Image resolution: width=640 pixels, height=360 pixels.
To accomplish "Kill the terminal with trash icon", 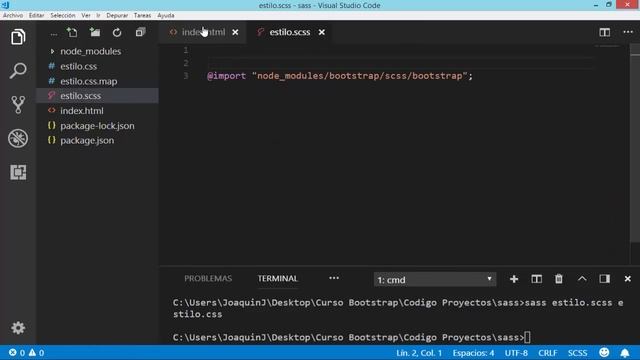I will (559, 279).
